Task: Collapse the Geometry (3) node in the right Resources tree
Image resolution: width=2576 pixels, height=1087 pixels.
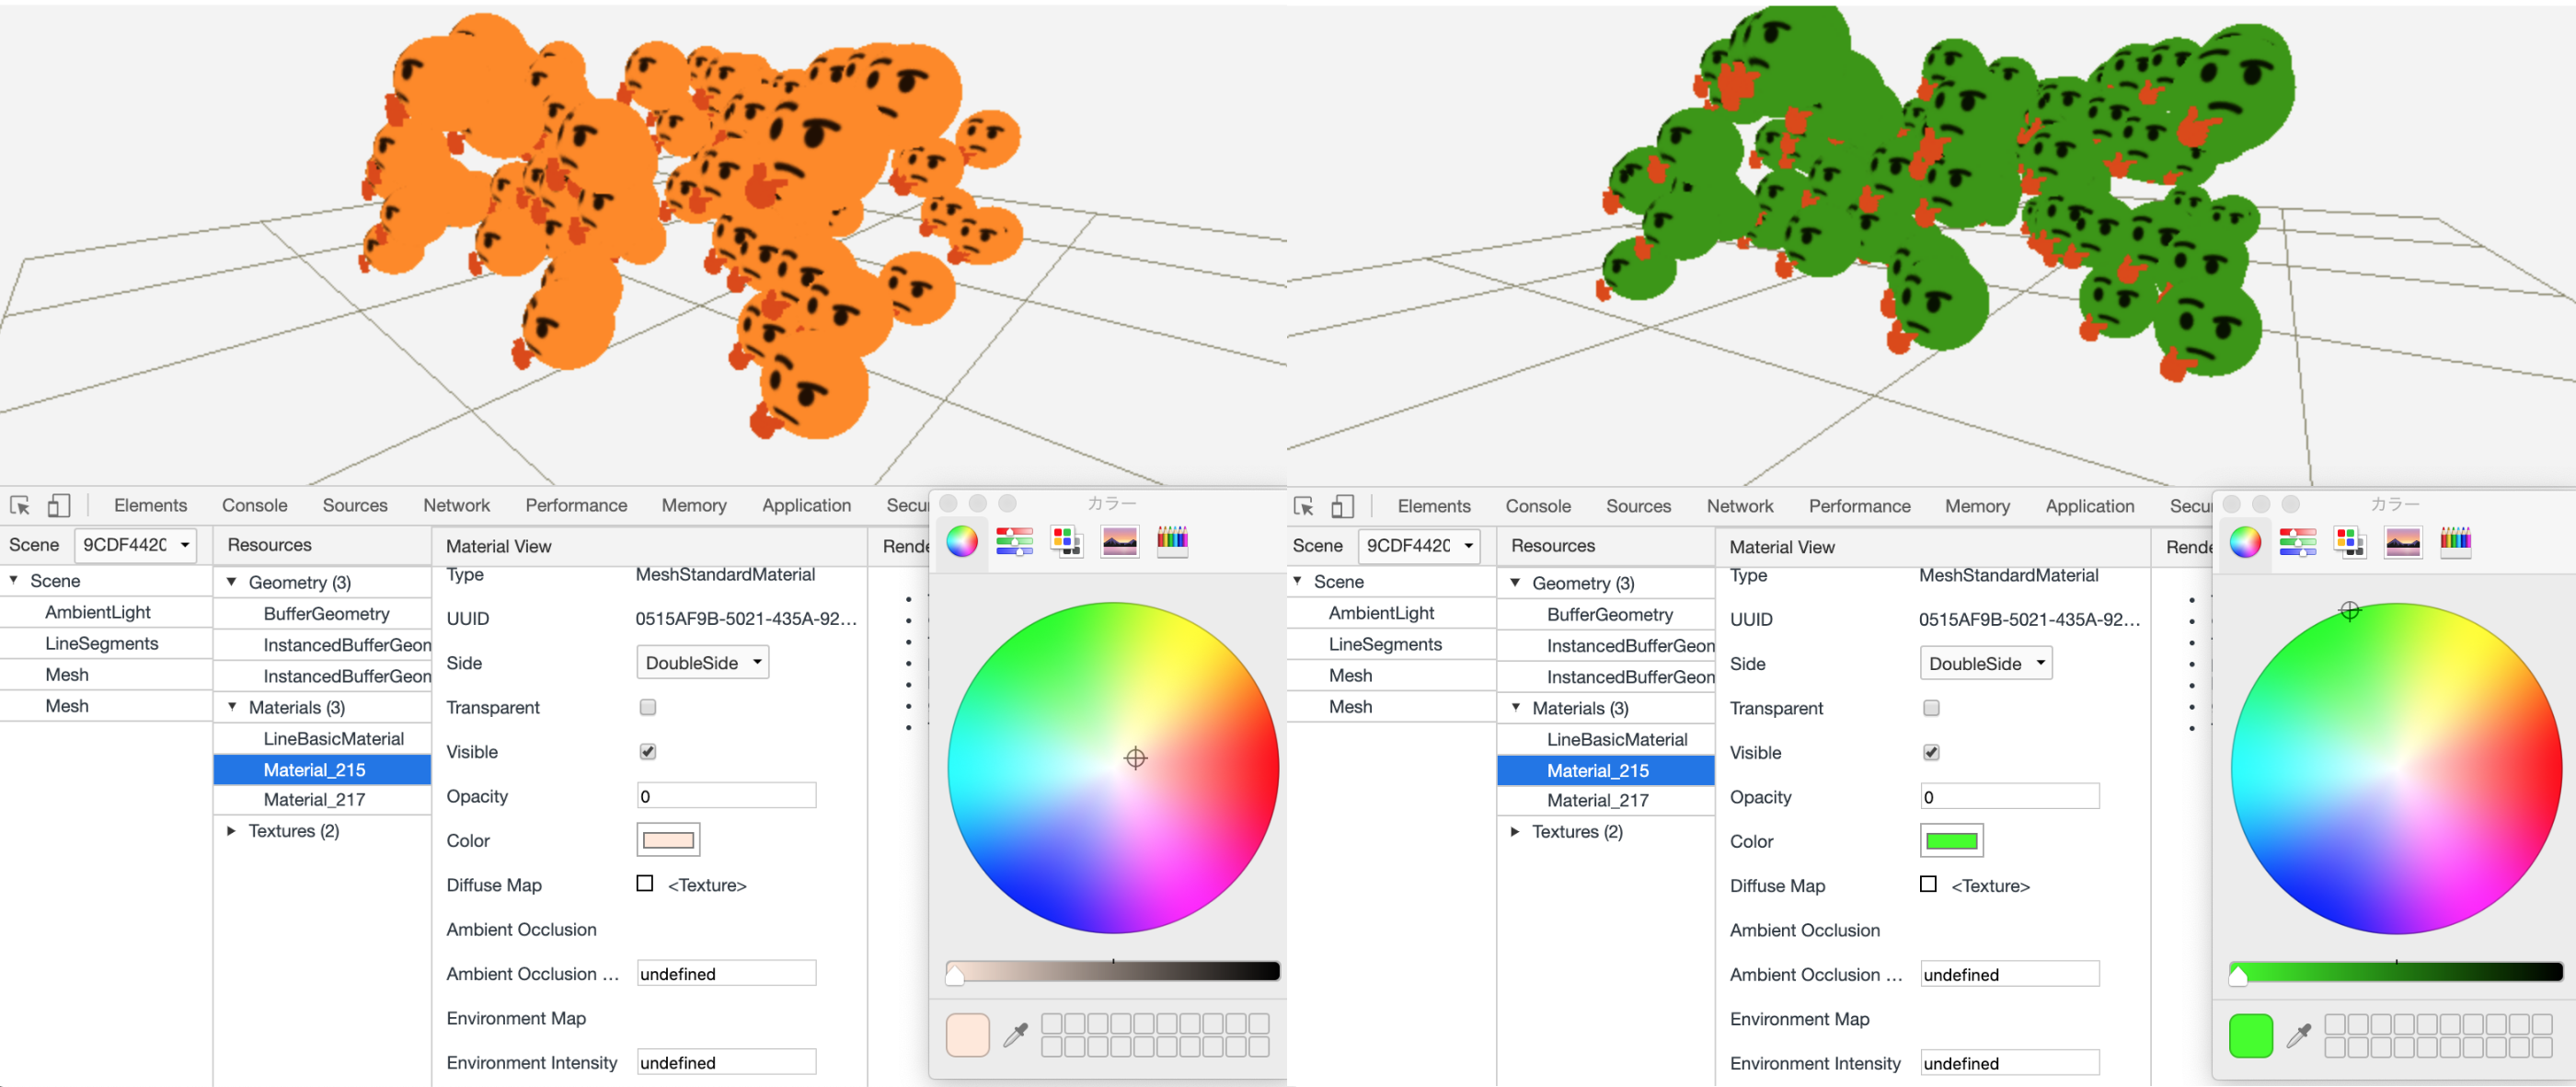Action: click(1515, 582)
